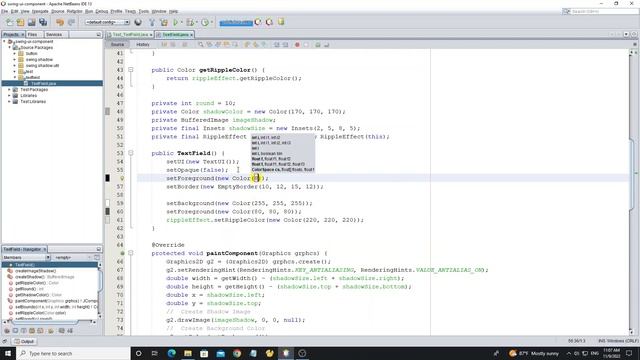Toggle Show Static Members filter in Navigator
Image resolution: width=640 pixels, height=360 pixels.
23,331
